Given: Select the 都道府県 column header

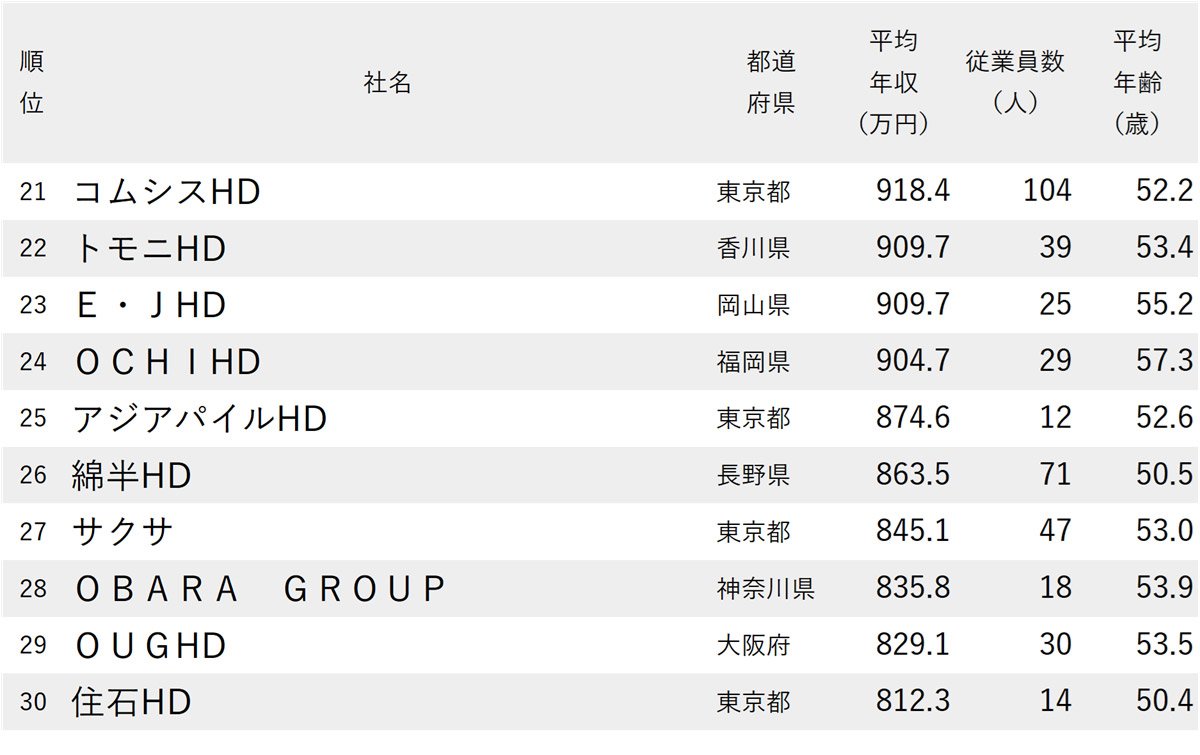Looking at the screenshot, I should (771, 82).
